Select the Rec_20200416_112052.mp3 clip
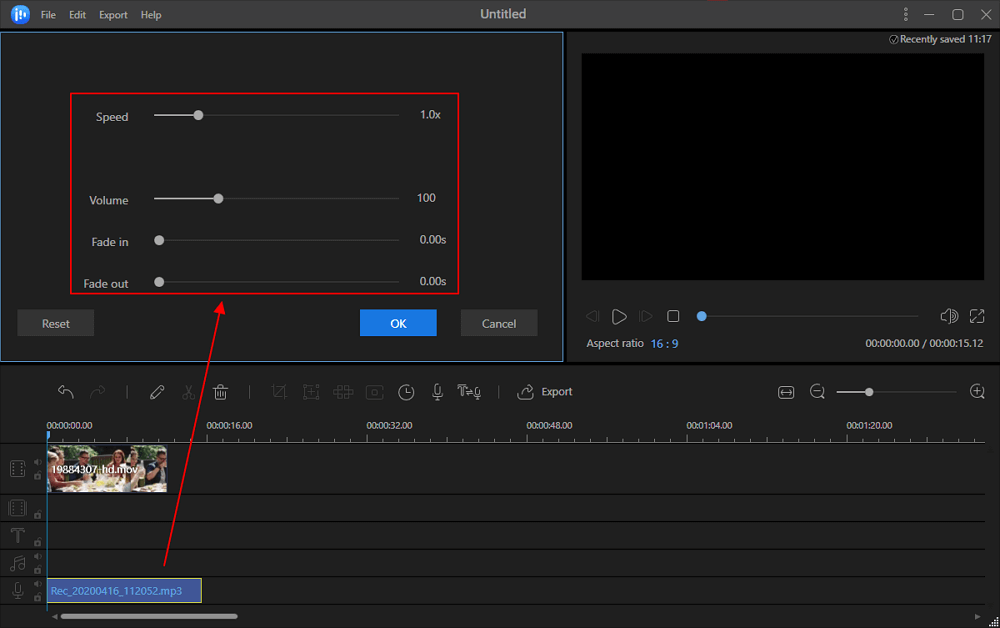 click(x=124, y=590)
